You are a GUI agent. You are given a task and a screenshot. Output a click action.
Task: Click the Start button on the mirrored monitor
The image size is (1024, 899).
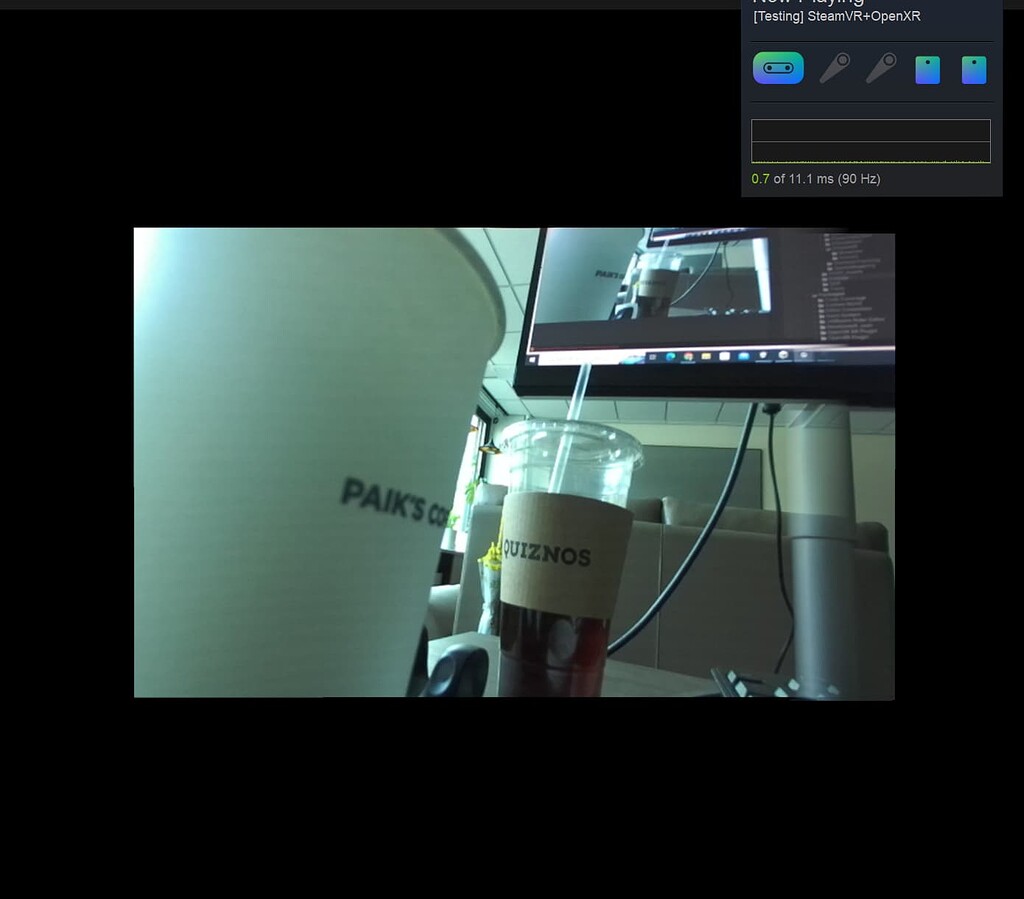pos(531,357)
